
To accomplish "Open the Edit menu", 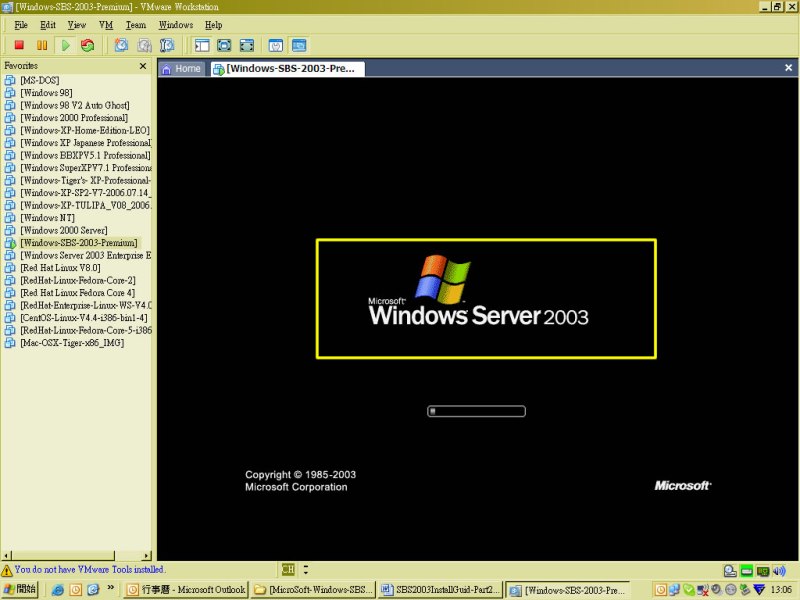I will tap(48, 25).
